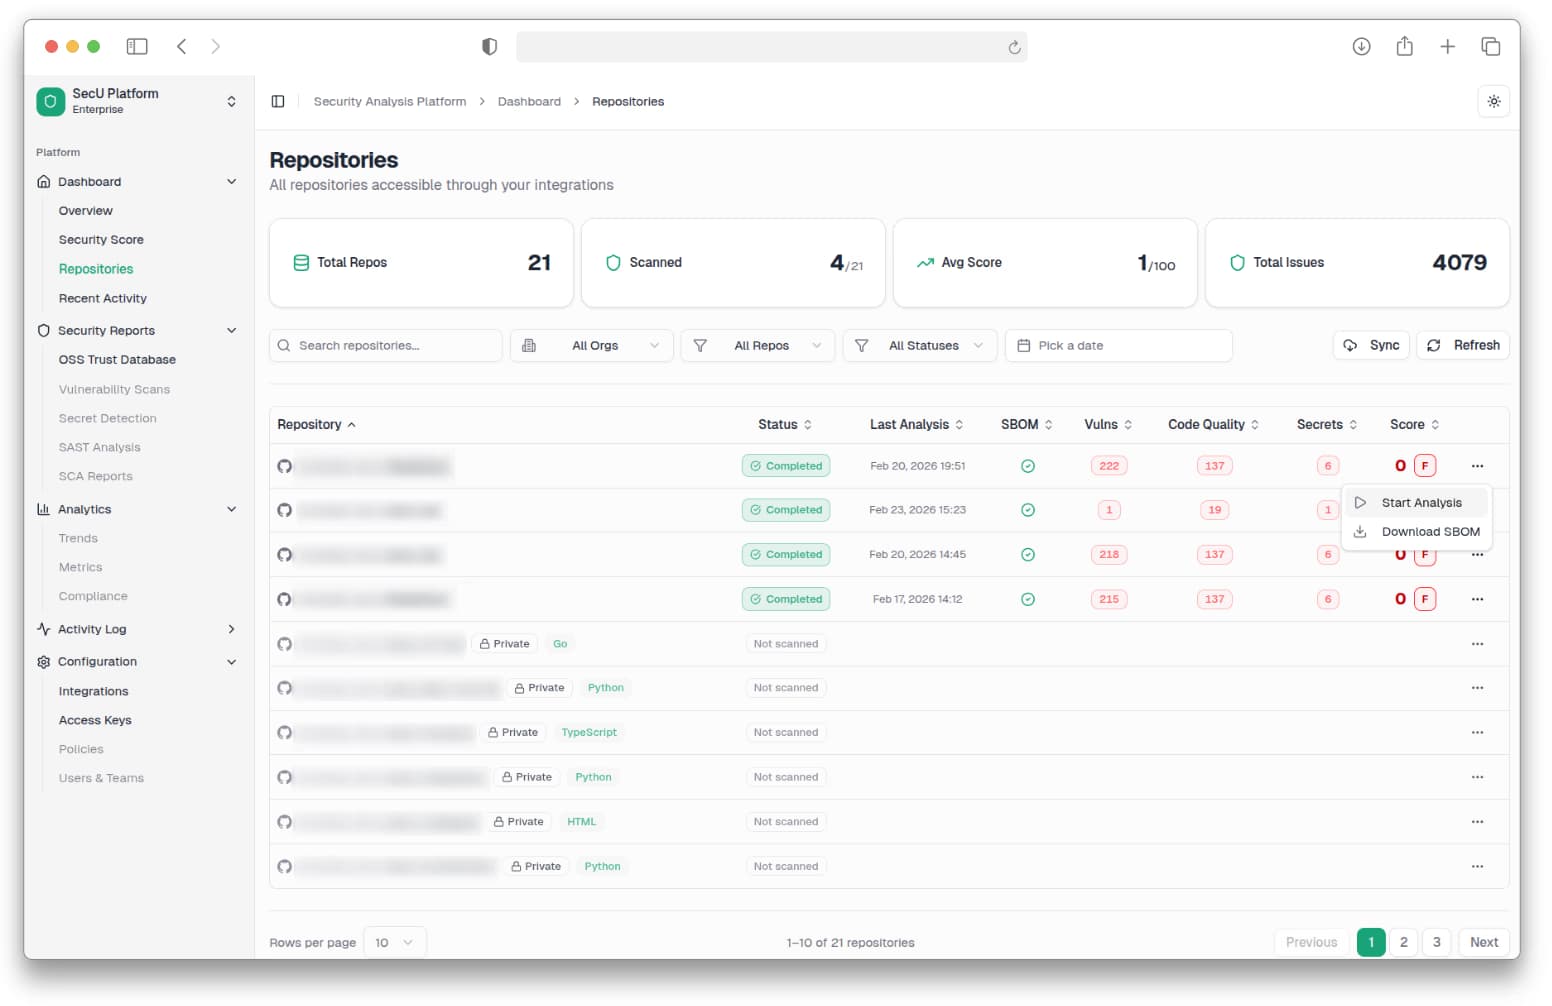Click the Activity Log pulse icon

[43, 629]
